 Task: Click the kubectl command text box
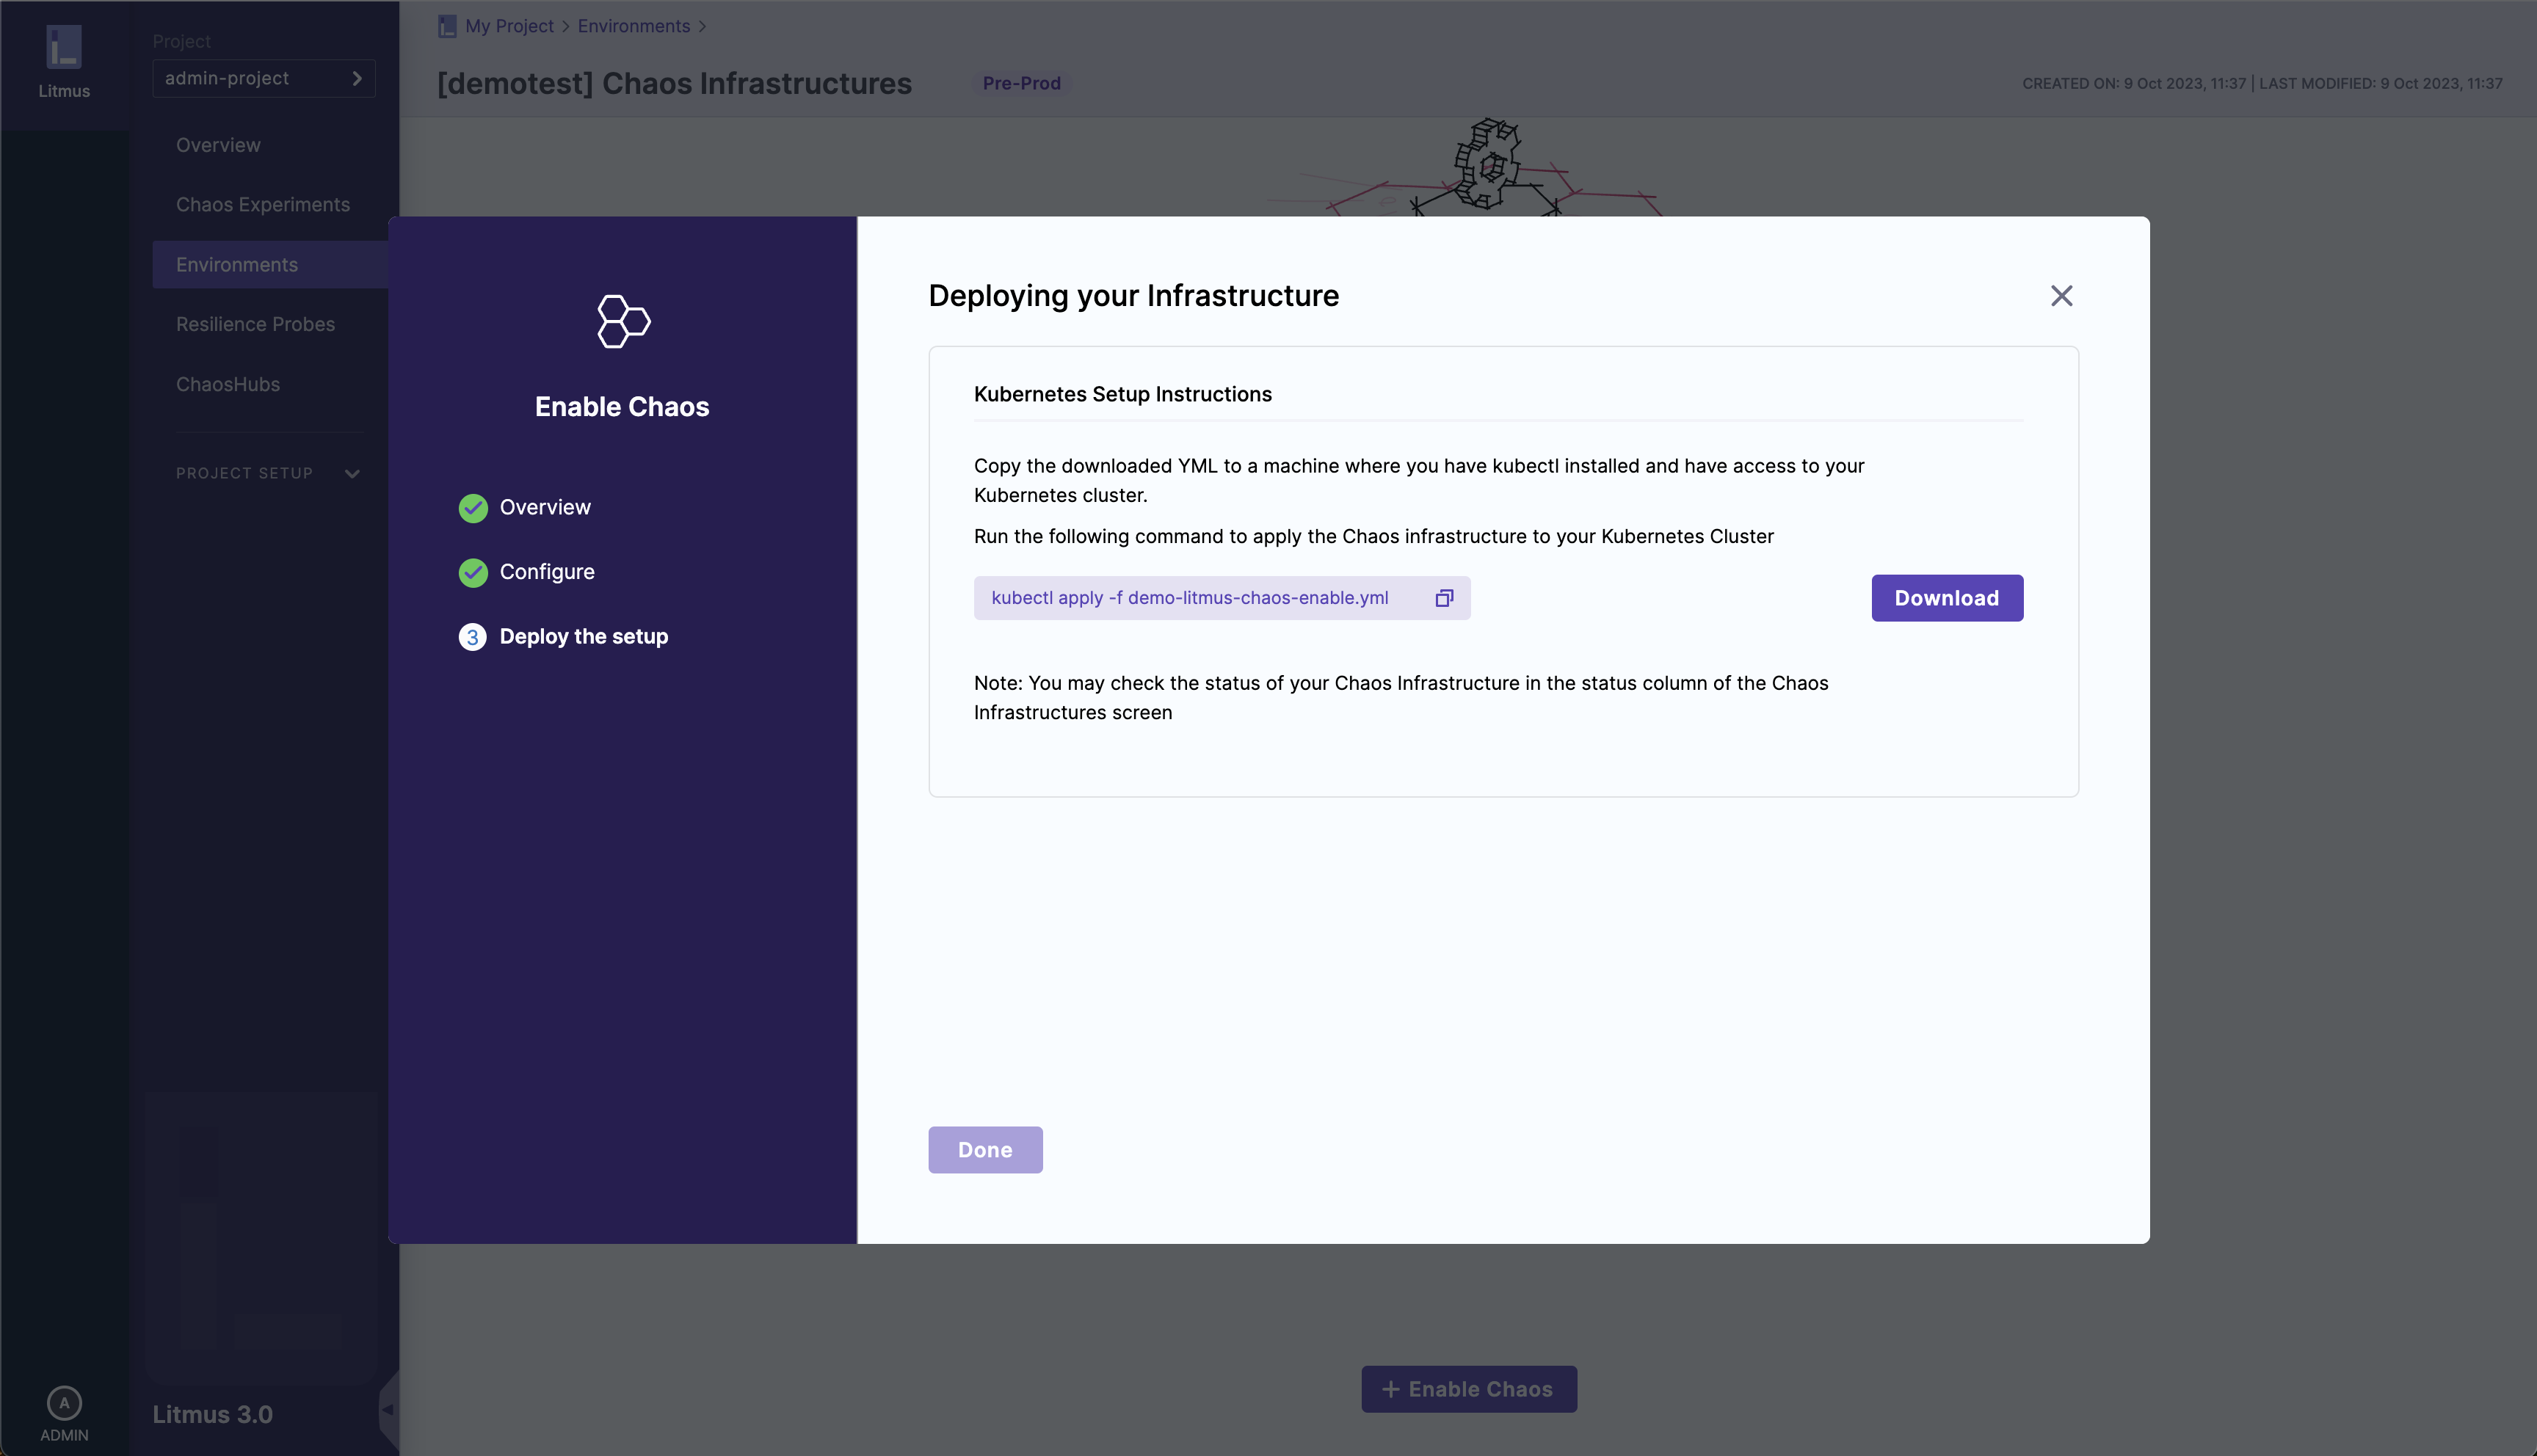point(1190,598)
